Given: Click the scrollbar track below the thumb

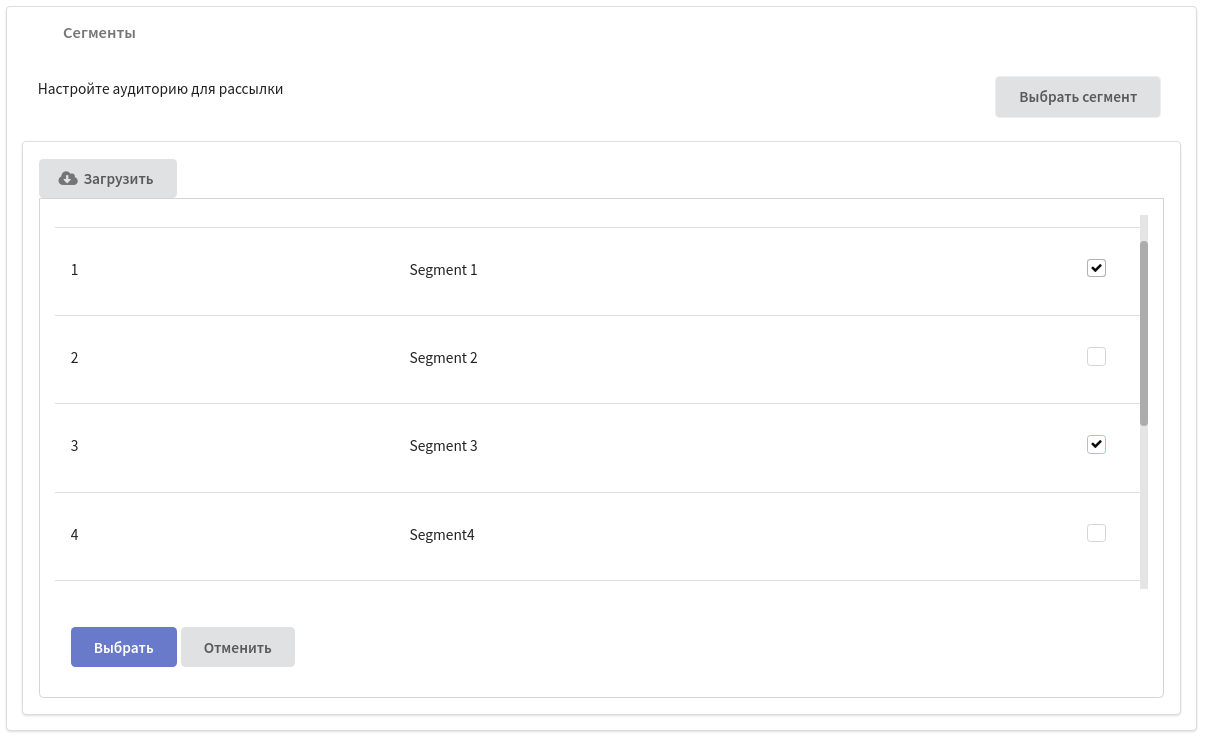Looking at the screenshot, I should (1144, 510).
